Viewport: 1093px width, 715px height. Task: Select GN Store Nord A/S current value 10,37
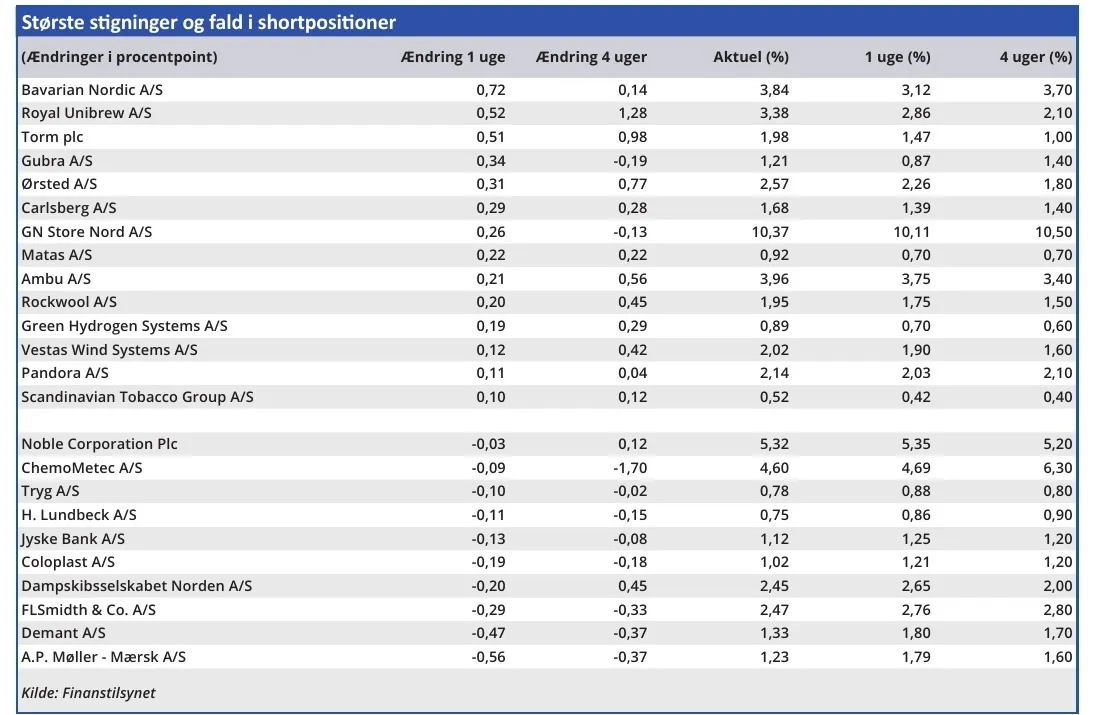coord(769,232)
